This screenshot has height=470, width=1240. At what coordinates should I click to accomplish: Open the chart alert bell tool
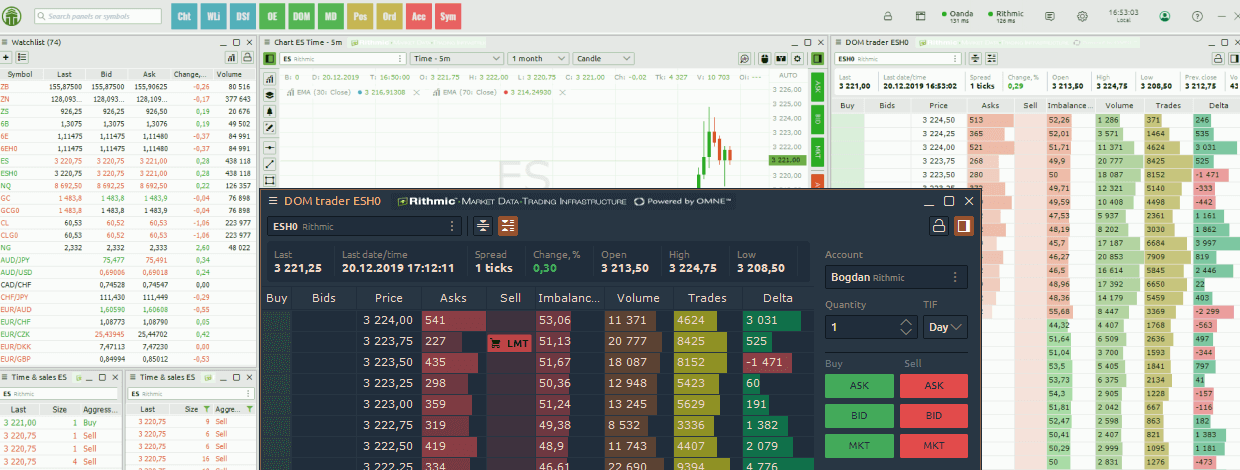270,111
